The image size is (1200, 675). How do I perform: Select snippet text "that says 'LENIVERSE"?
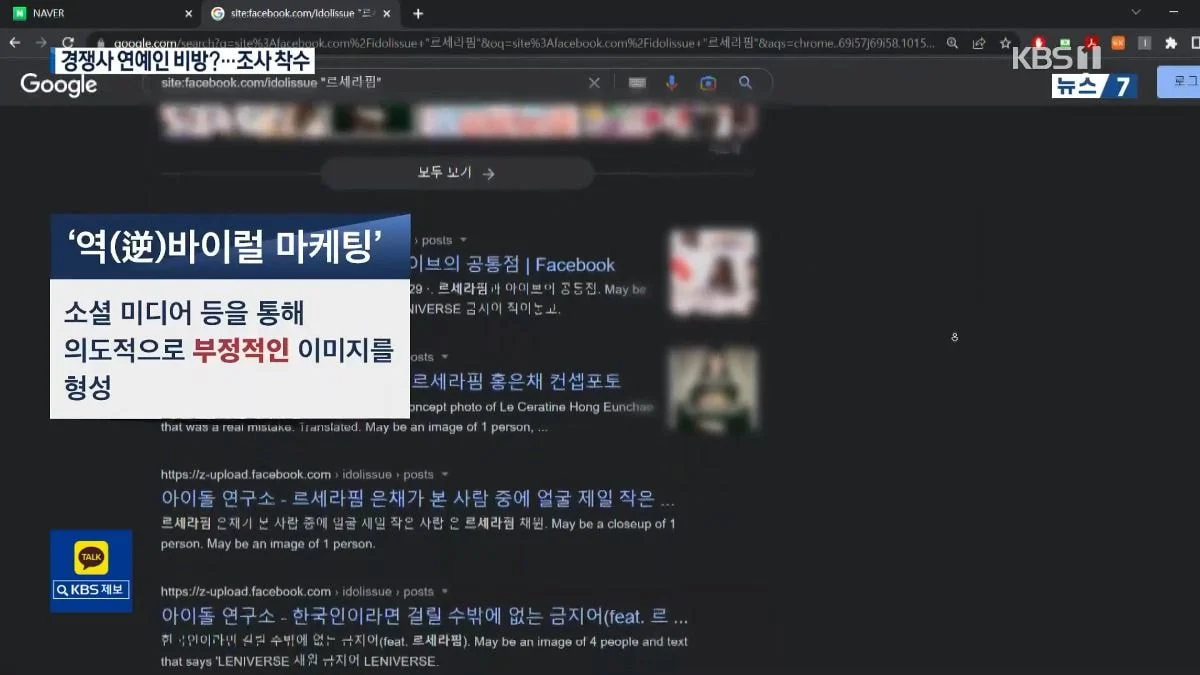224,662
